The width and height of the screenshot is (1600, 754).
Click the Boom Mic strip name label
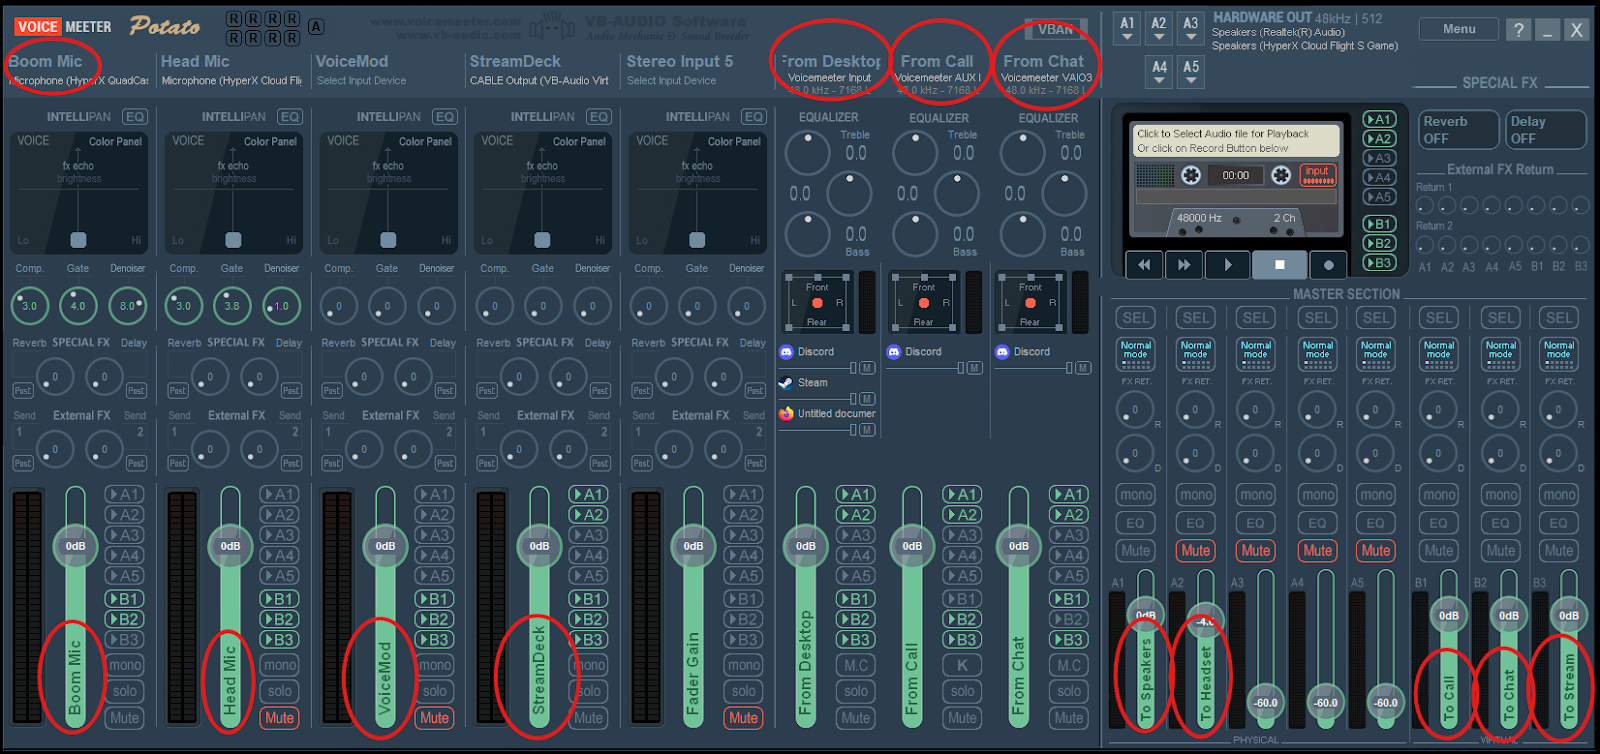pyautogui.click(x=45, y=62)
